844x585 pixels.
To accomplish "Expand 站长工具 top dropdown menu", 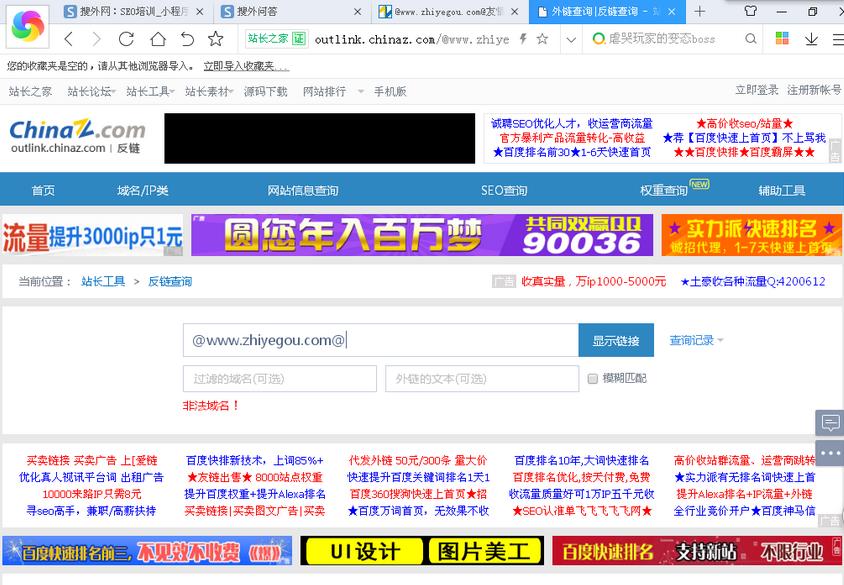I will click(150, 91).
